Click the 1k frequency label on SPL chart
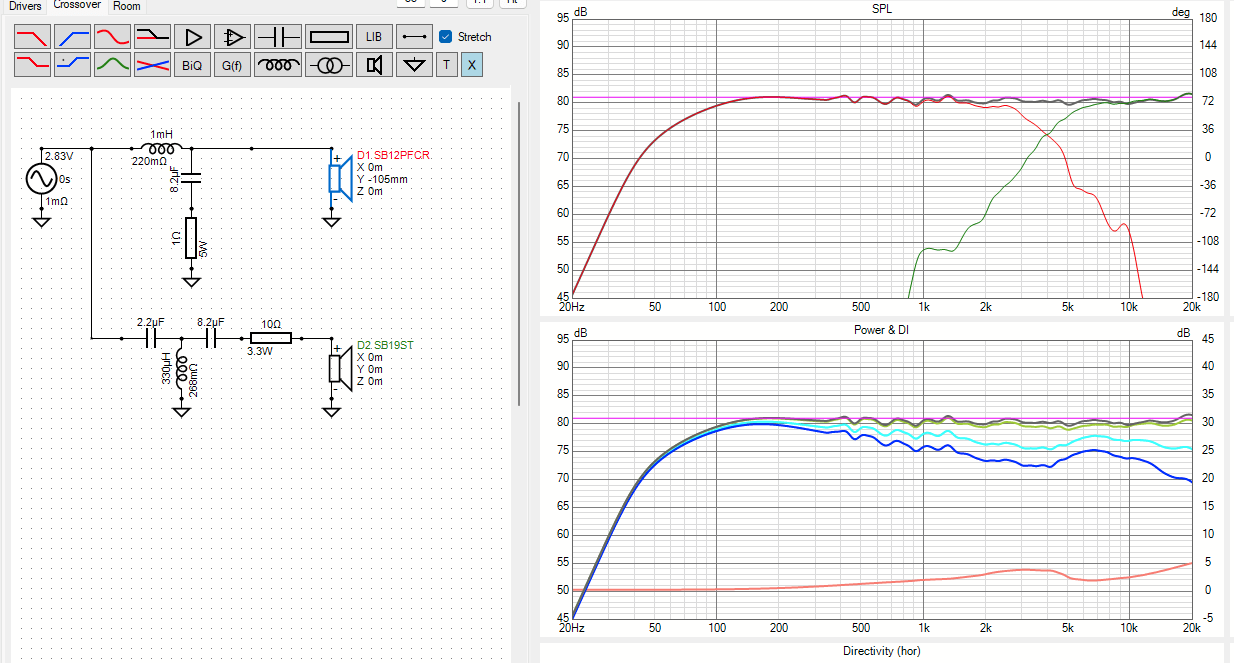 923,306
